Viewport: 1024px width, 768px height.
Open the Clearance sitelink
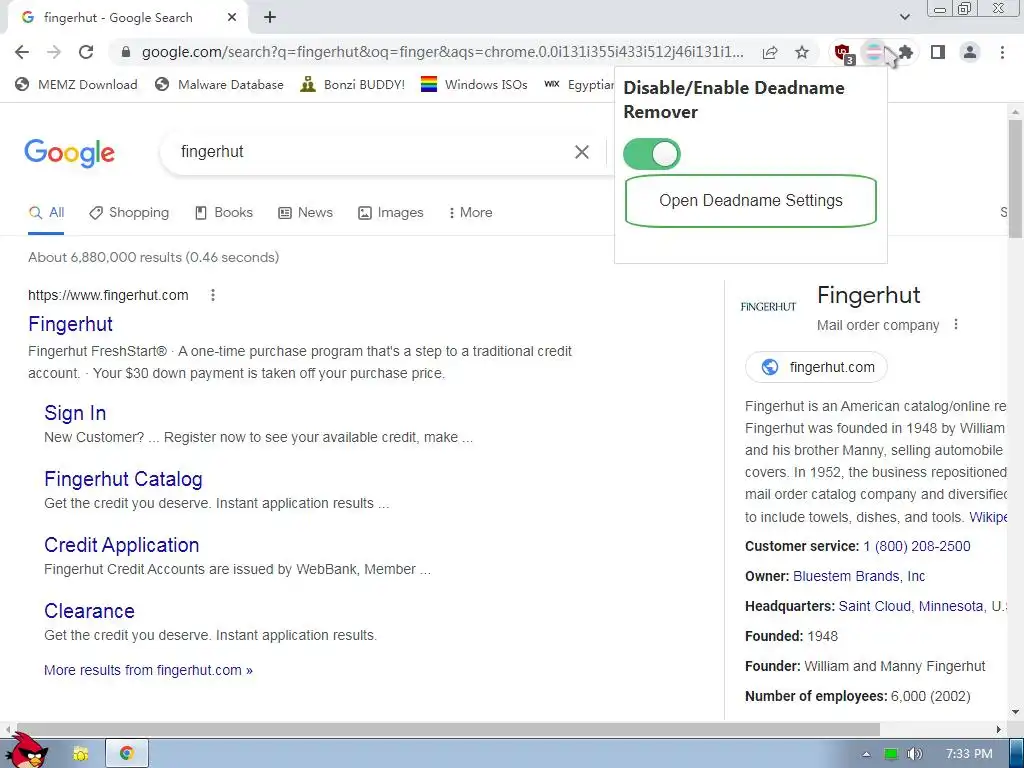click(x=89, y=611)
